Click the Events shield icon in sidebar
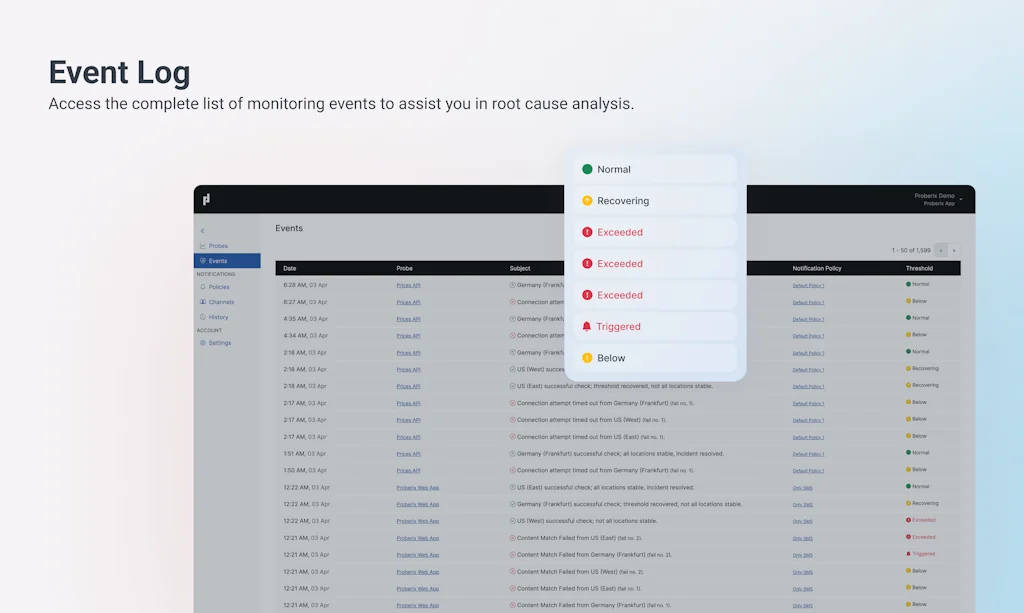1024x613 pixels. (x=203, y=261)
